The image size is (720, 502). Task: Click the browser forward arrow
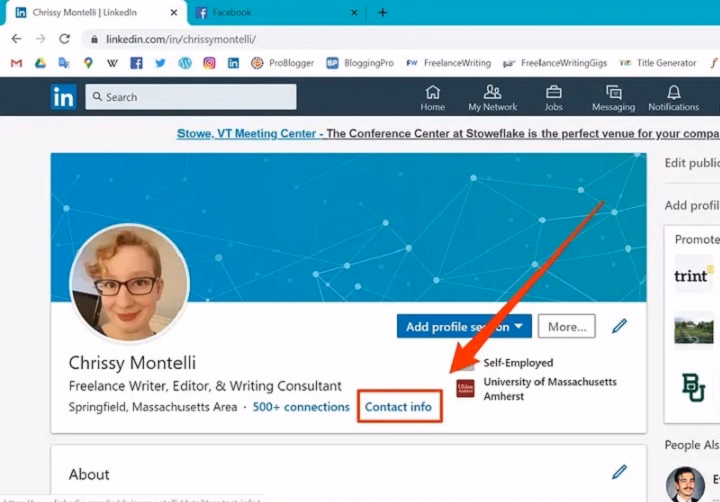pyautogui.click(x=40, y=39)
